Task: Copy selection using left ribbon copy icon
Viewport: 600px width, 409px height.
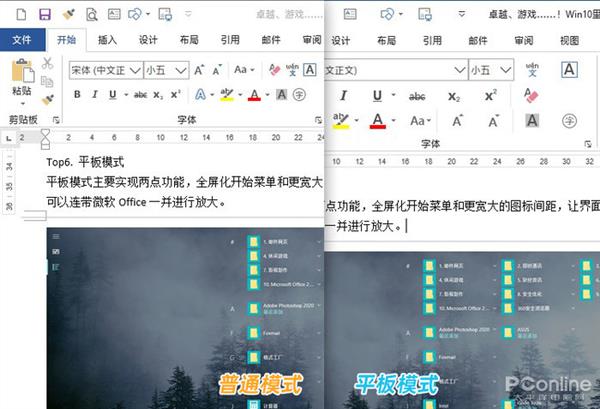Action: (x=47, y=81)
